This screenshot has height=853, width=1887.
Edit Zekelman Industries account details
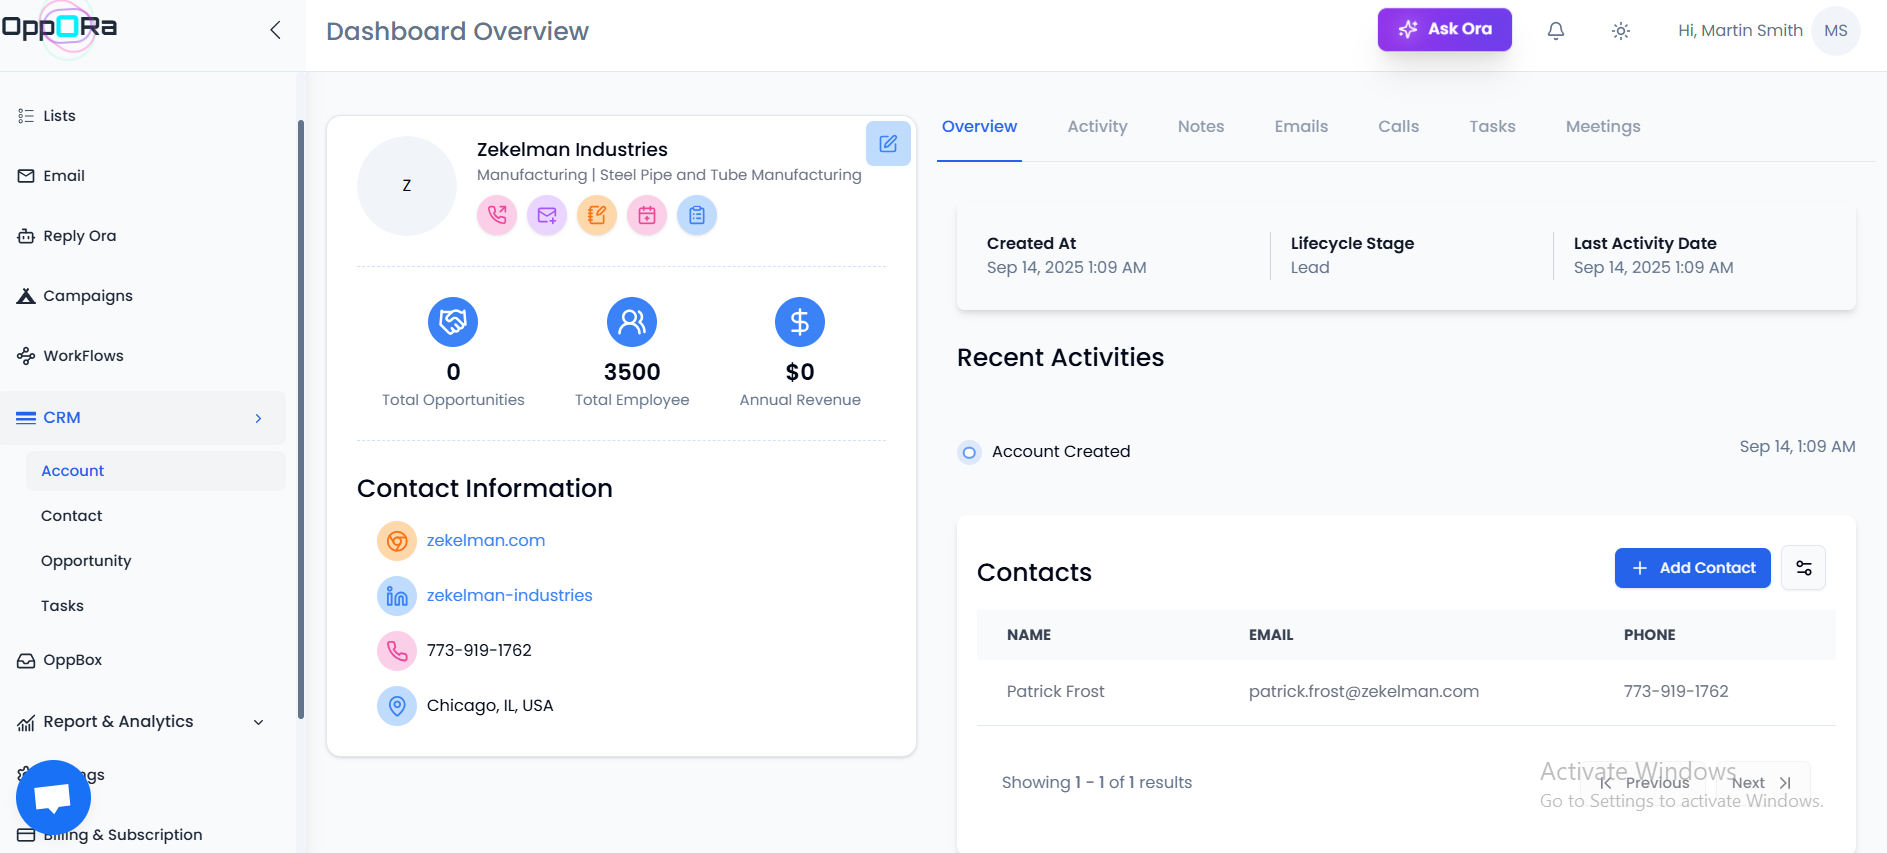pyautogui.click(x=887, y=144)
